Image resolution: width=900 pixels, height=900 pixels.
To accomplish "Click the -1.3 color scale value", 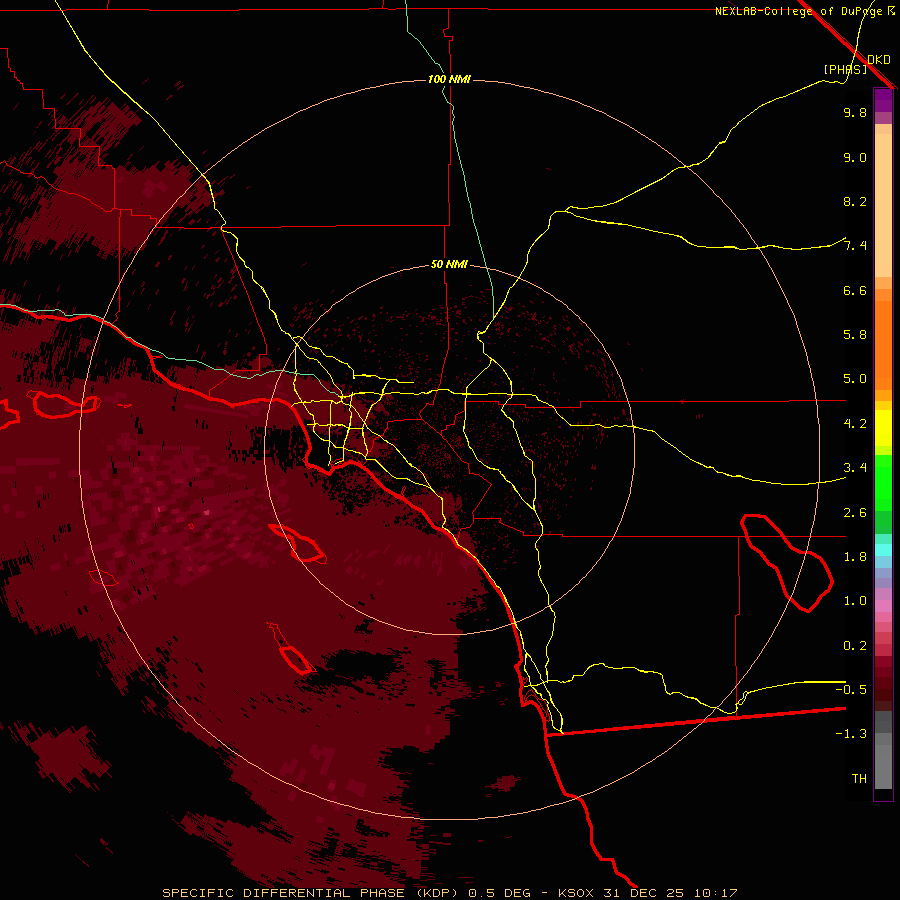I will click(851, 734).
